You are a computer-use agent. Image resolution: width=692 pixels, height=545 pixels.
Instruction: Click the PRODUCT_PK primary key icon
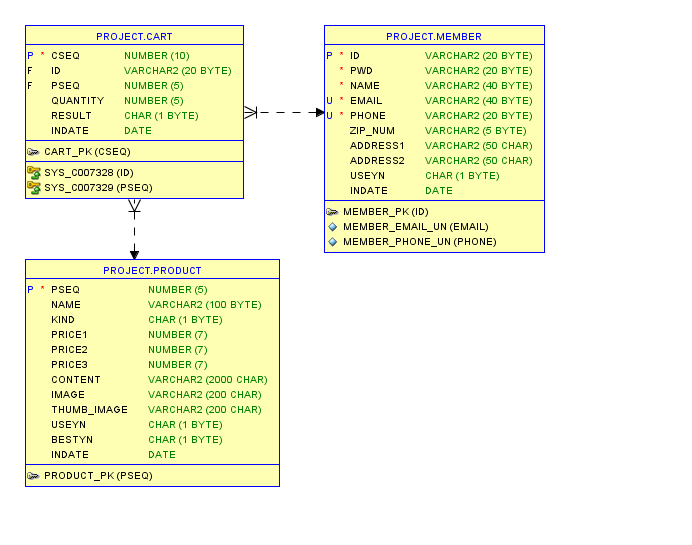point(33,476)
